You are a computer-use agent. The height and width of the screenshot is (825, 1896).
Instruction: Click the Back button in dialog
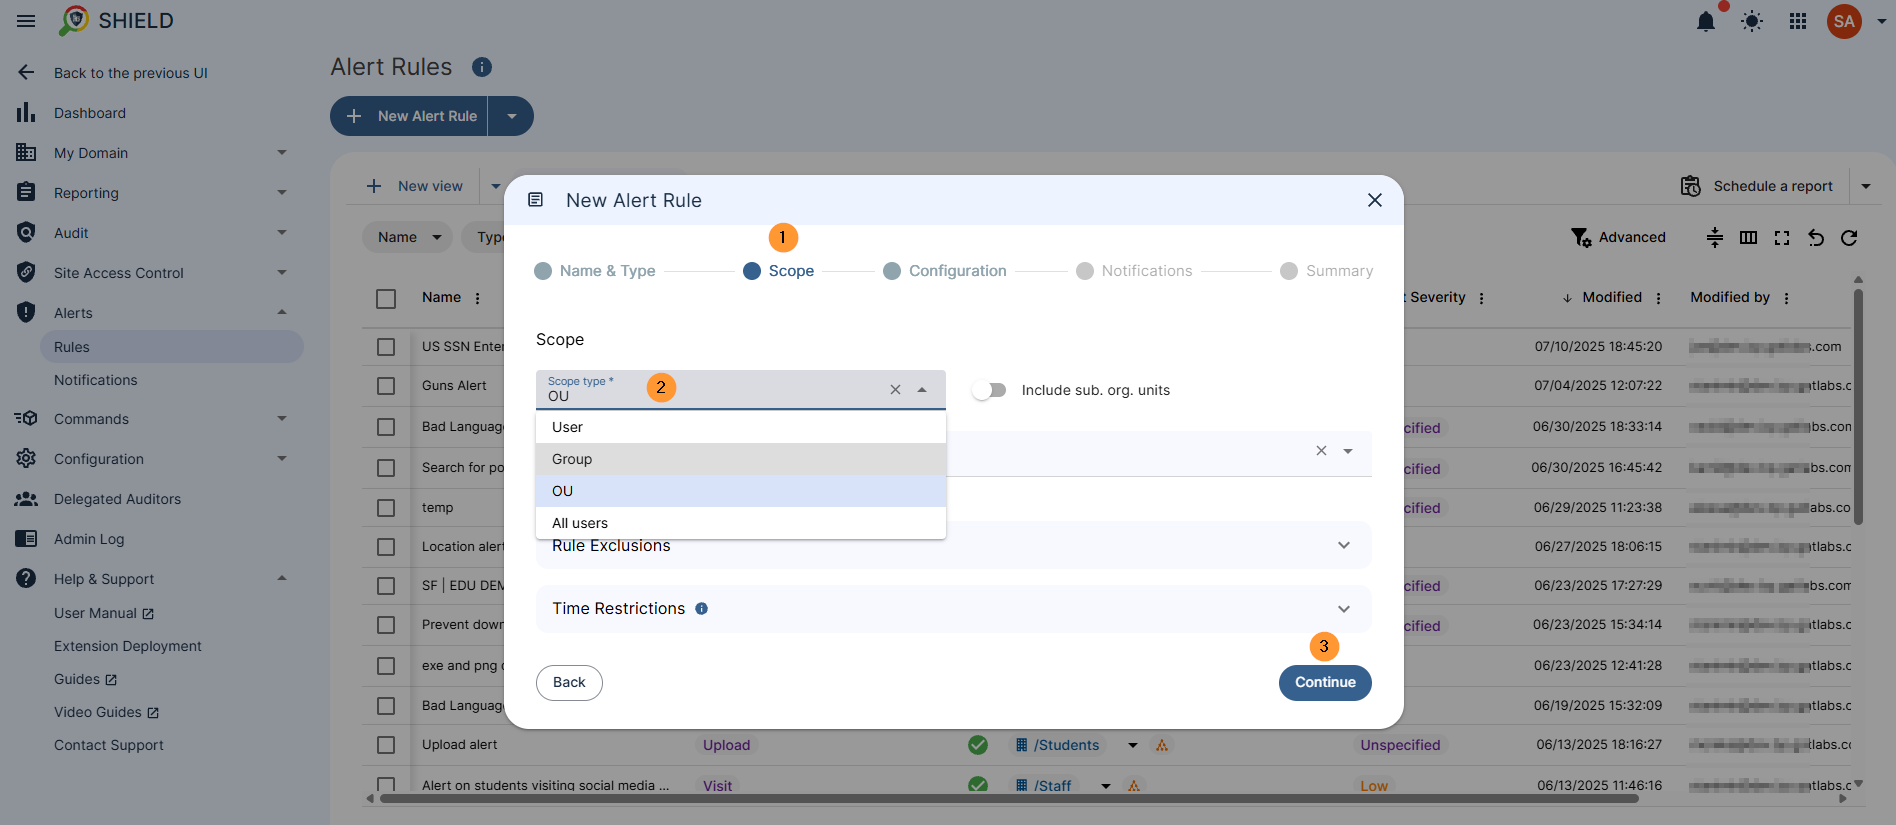pos(569,683)
